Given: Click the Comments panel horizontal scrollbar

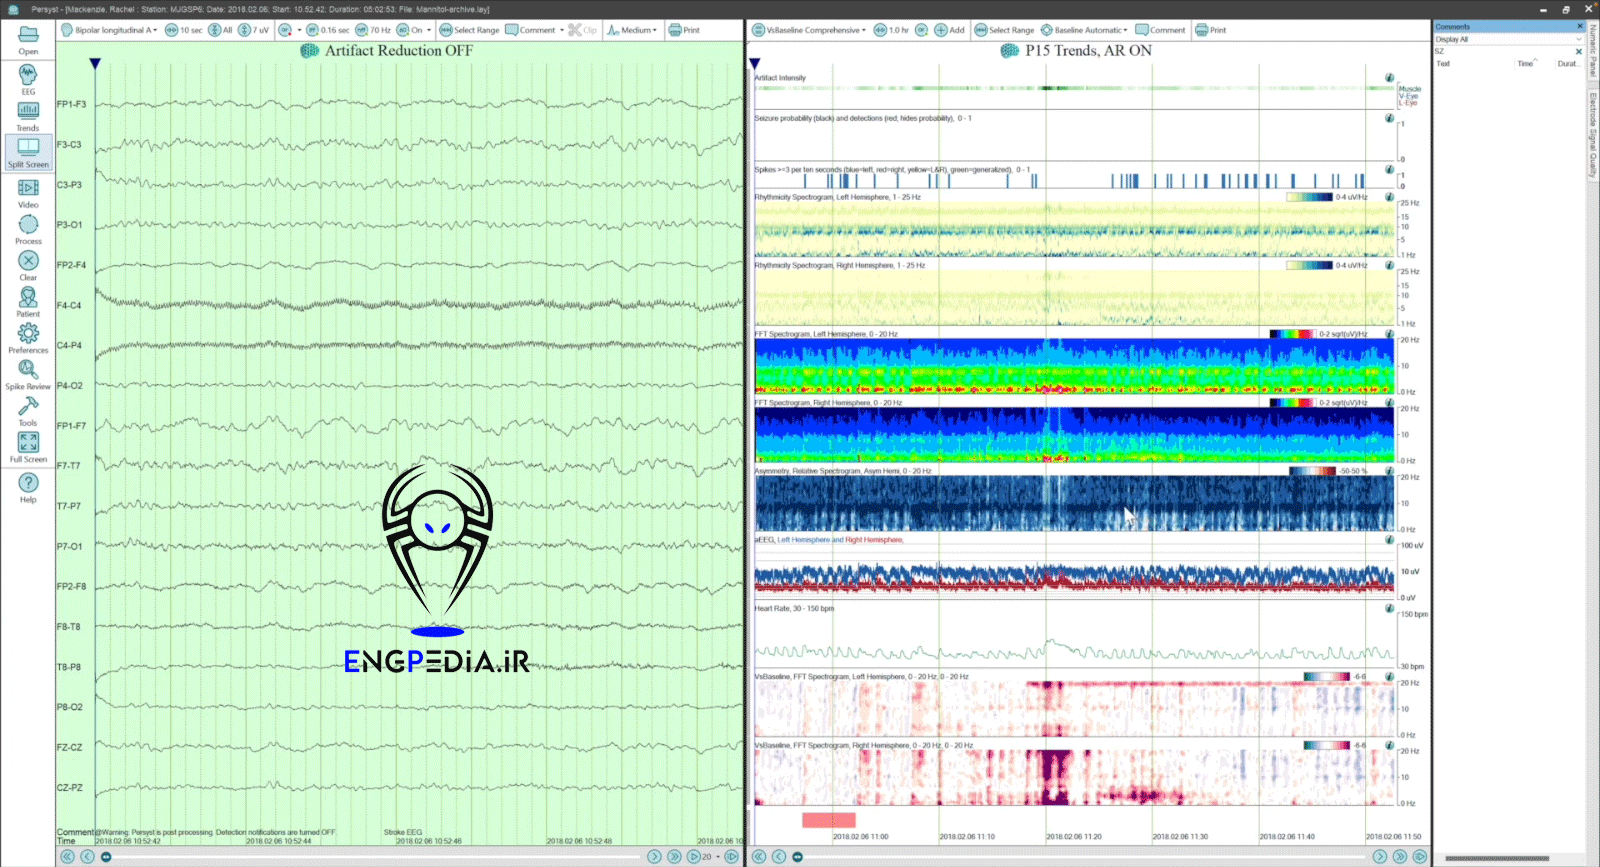Looking at the screenshot, I should pyautogui.click(x=1497, y=859).
